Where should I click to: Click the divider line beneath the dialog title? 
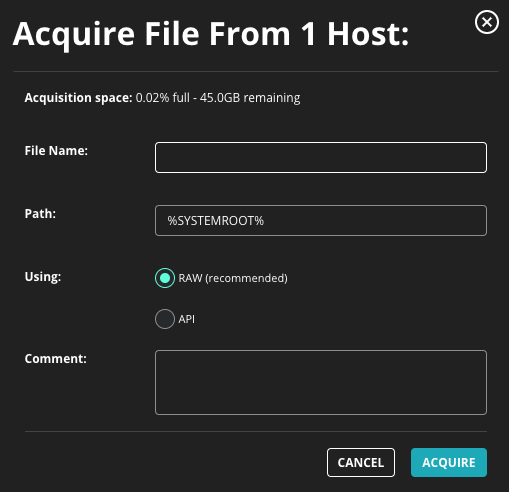[256, 71]
